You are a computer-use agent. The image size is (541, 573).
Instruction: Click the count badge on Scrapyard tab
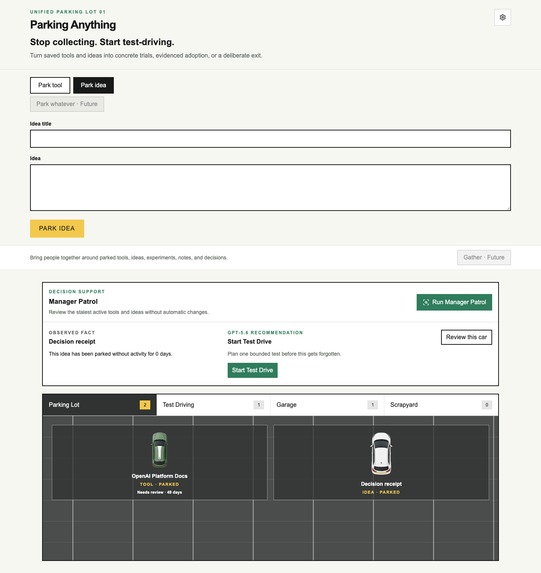pyautogui.click(x=486, y=405)
